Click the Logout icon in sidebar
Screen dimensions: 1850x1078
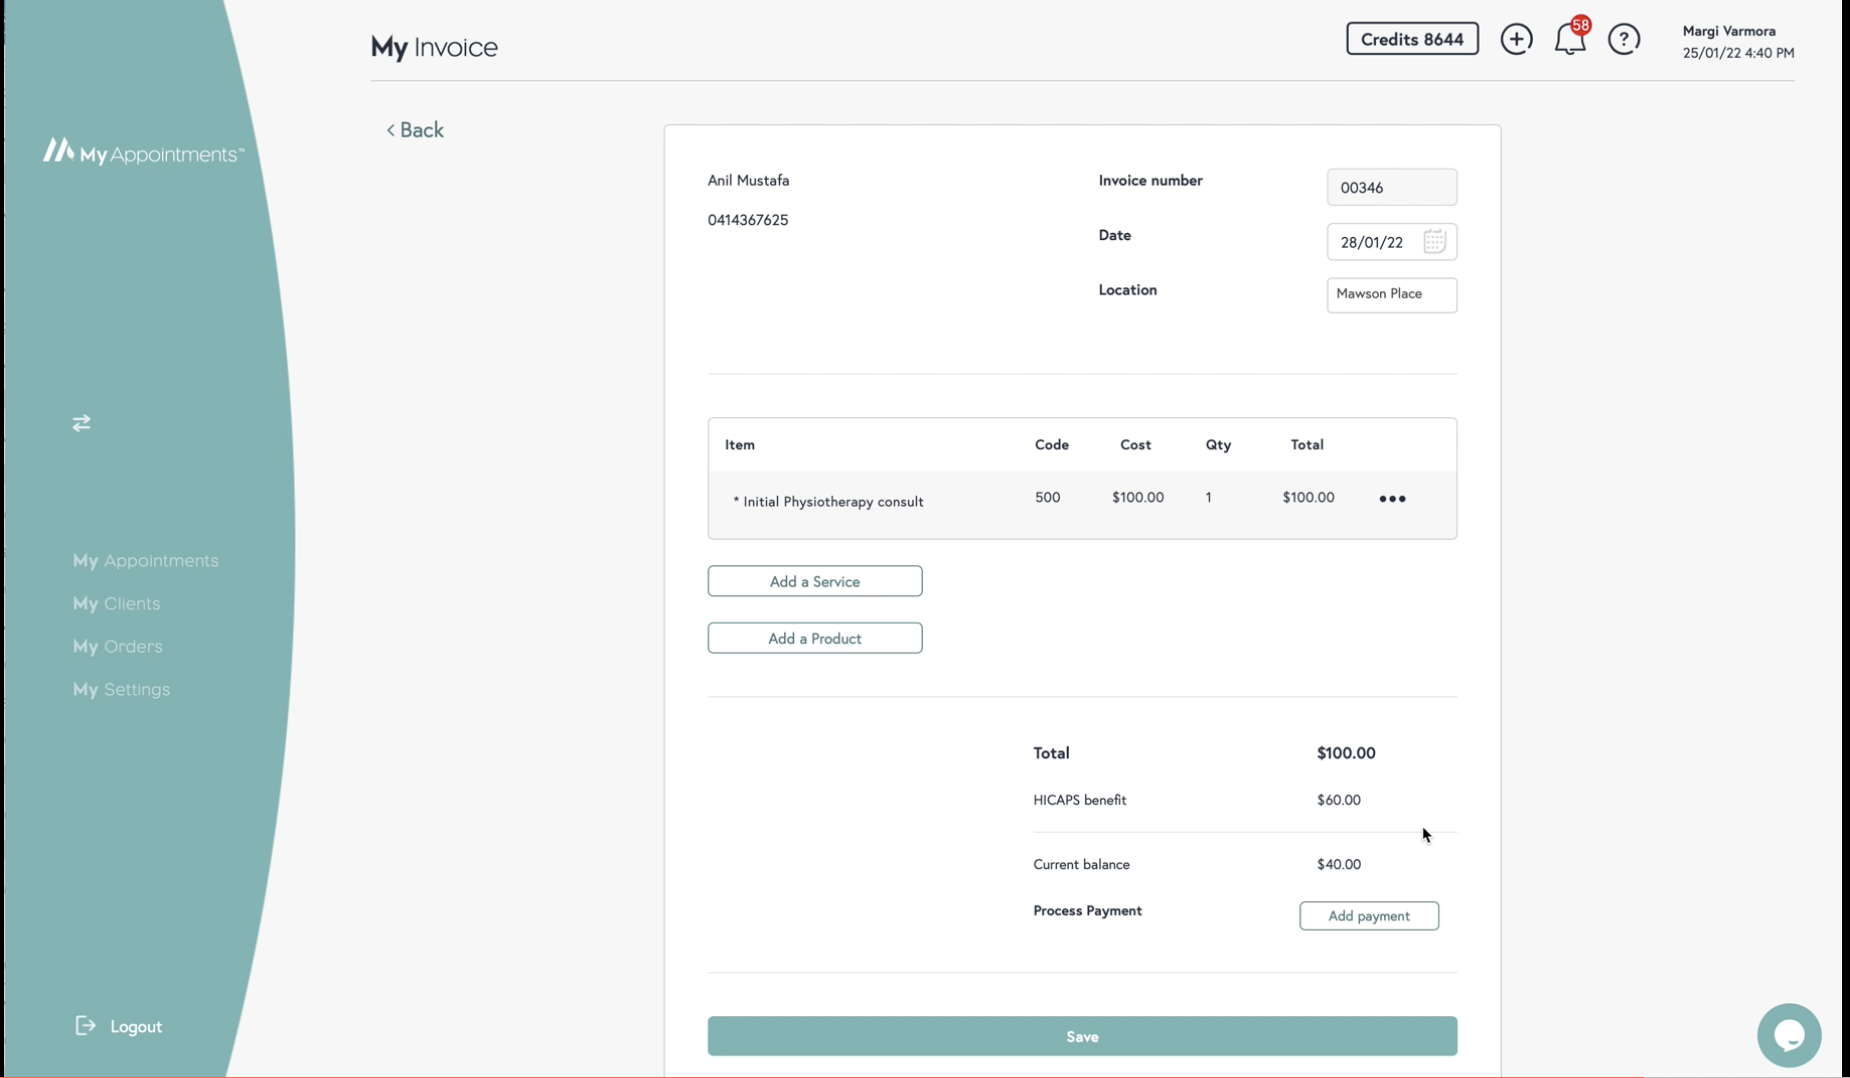pyautogui.click(x=86, y=1026)
